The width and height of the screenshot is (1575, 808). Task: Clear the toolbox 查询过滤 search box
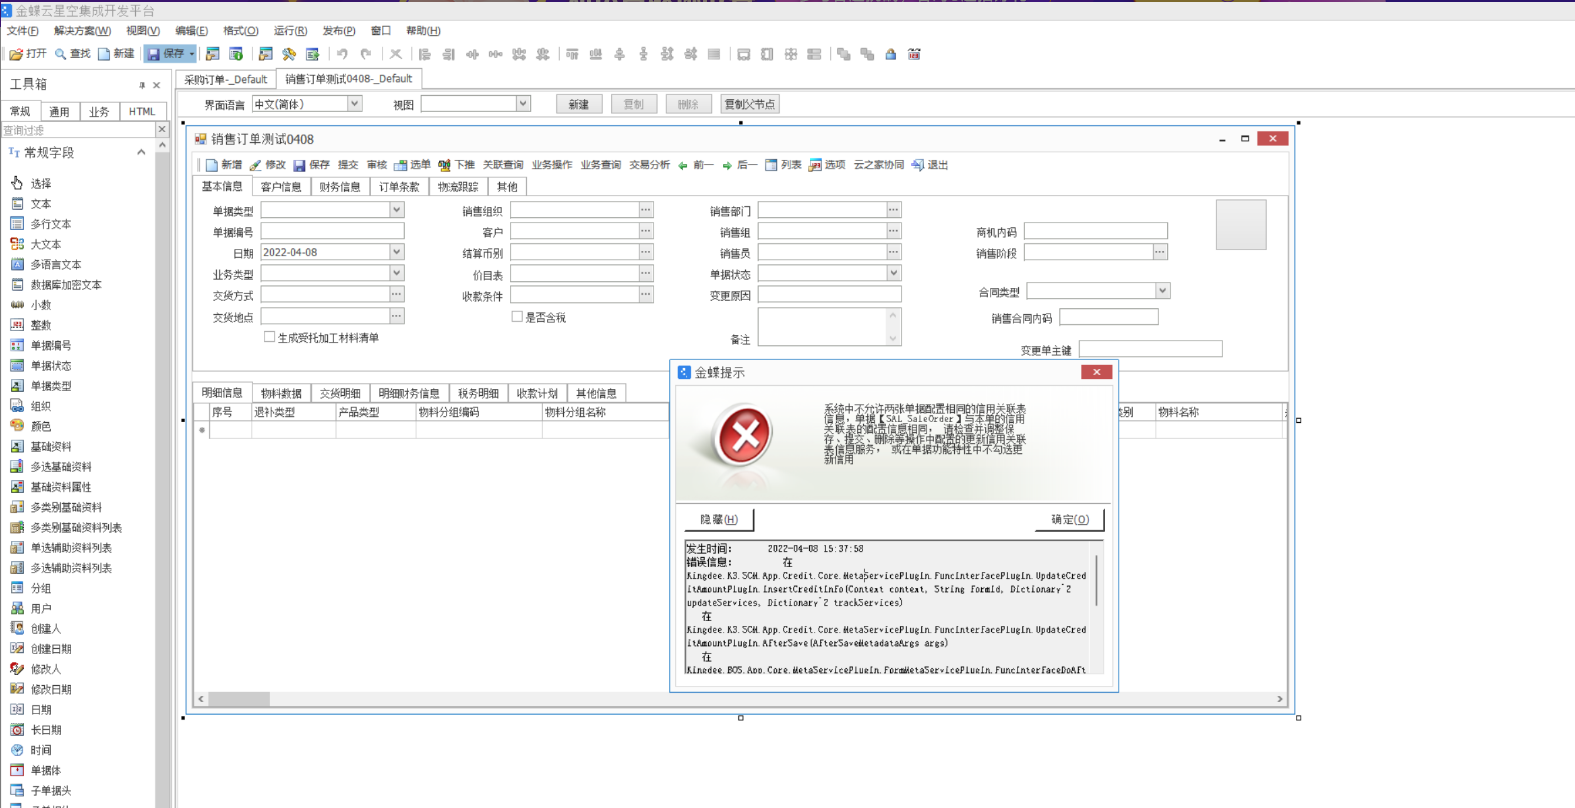point(162,130)
